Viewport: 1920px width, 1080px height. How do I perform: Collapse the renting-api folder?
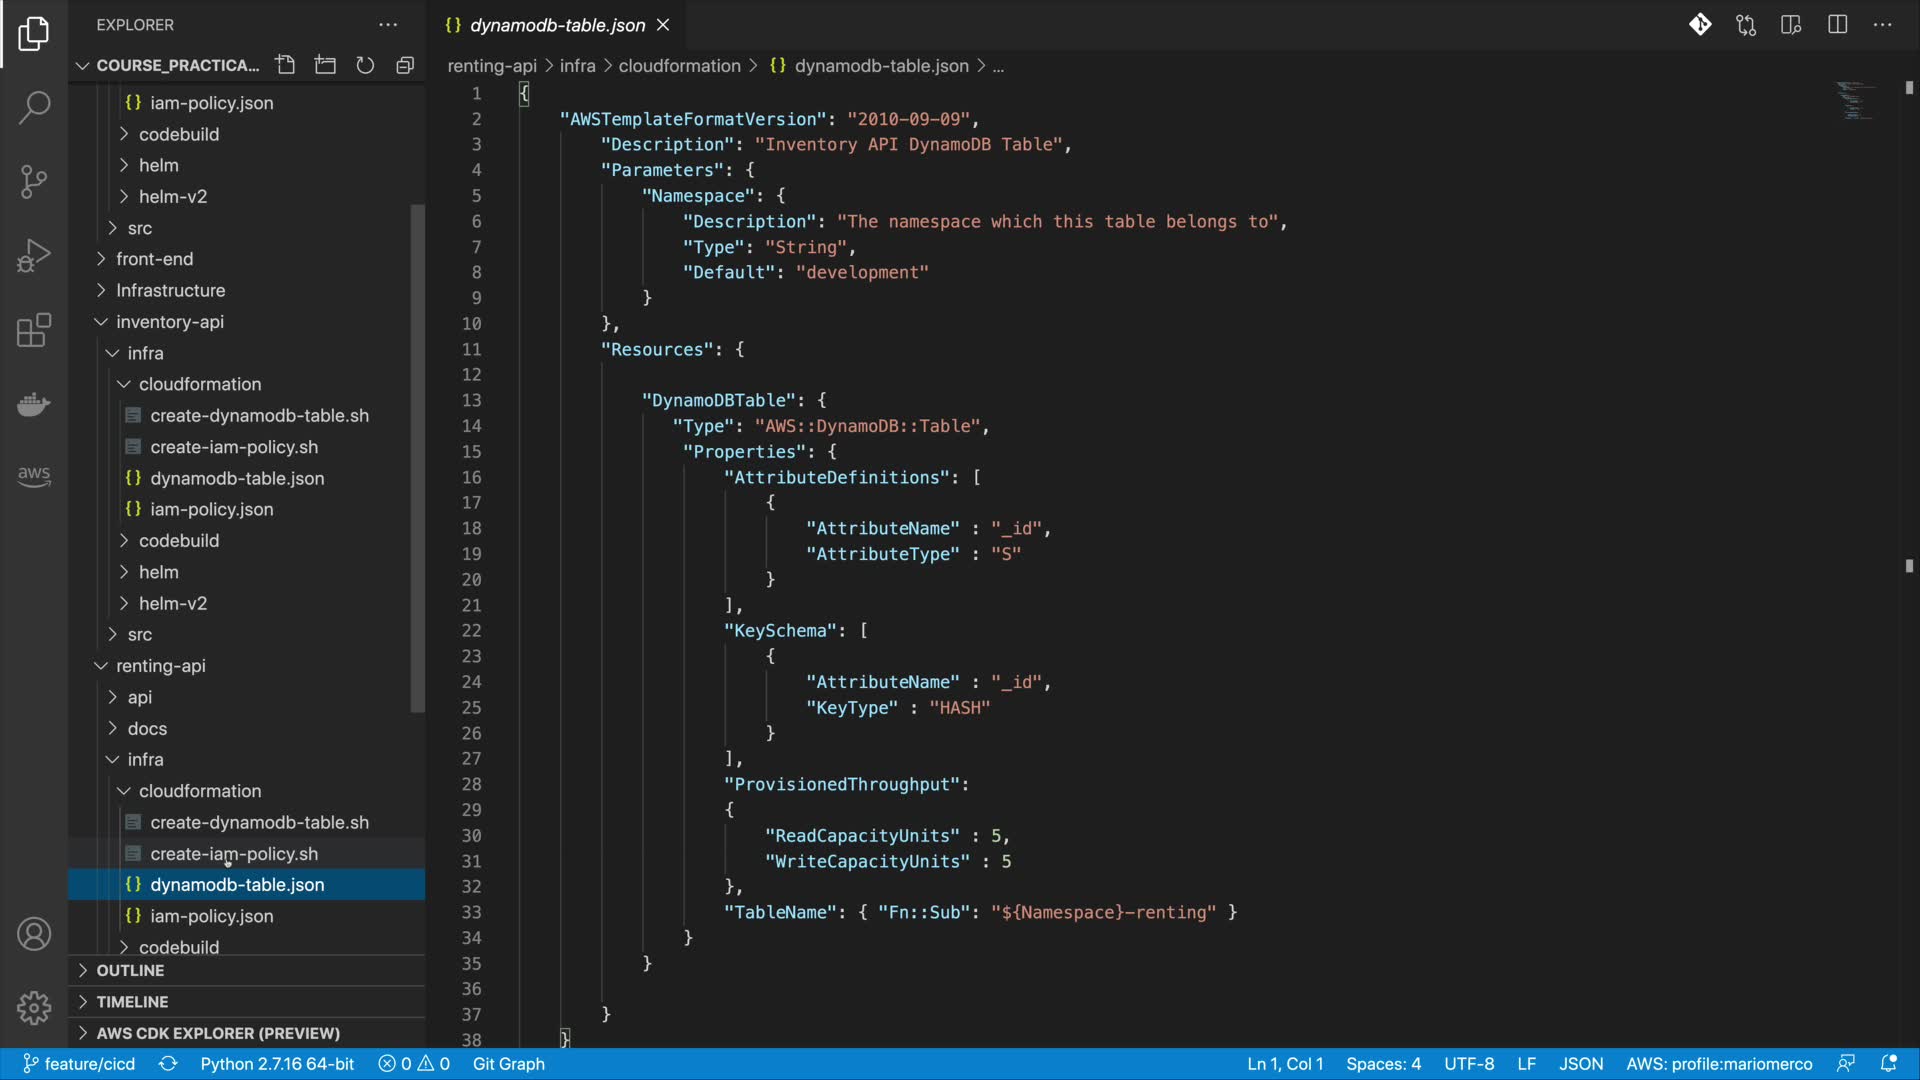[160, 666]
